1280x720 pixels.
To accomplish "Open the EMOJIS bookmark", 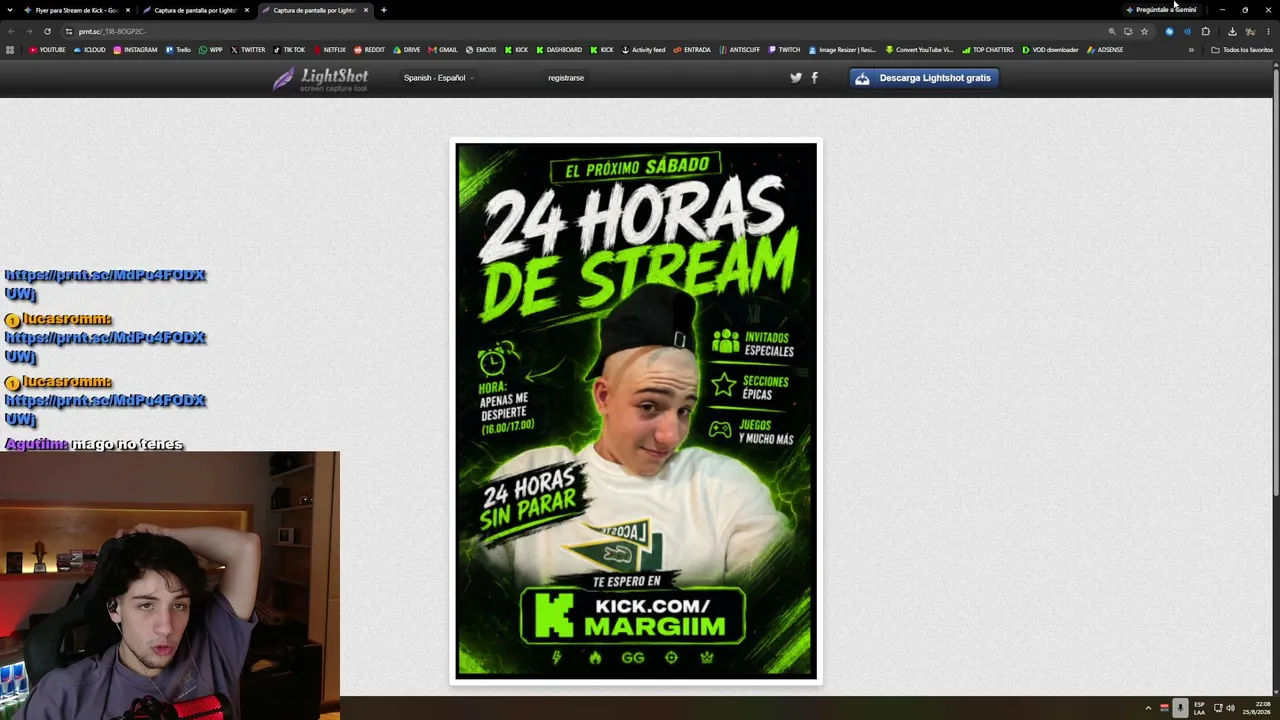I will [481, 50].
